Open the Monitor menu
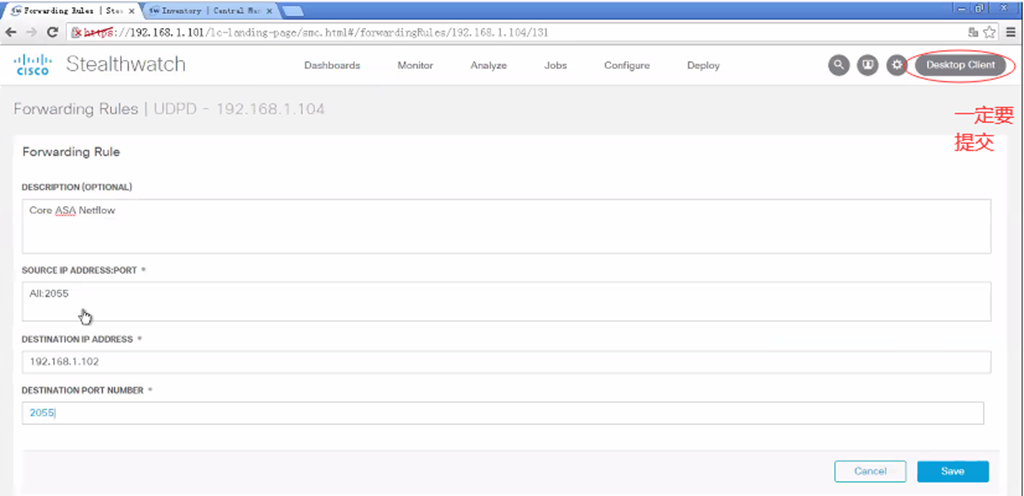 tap(415, 65)
